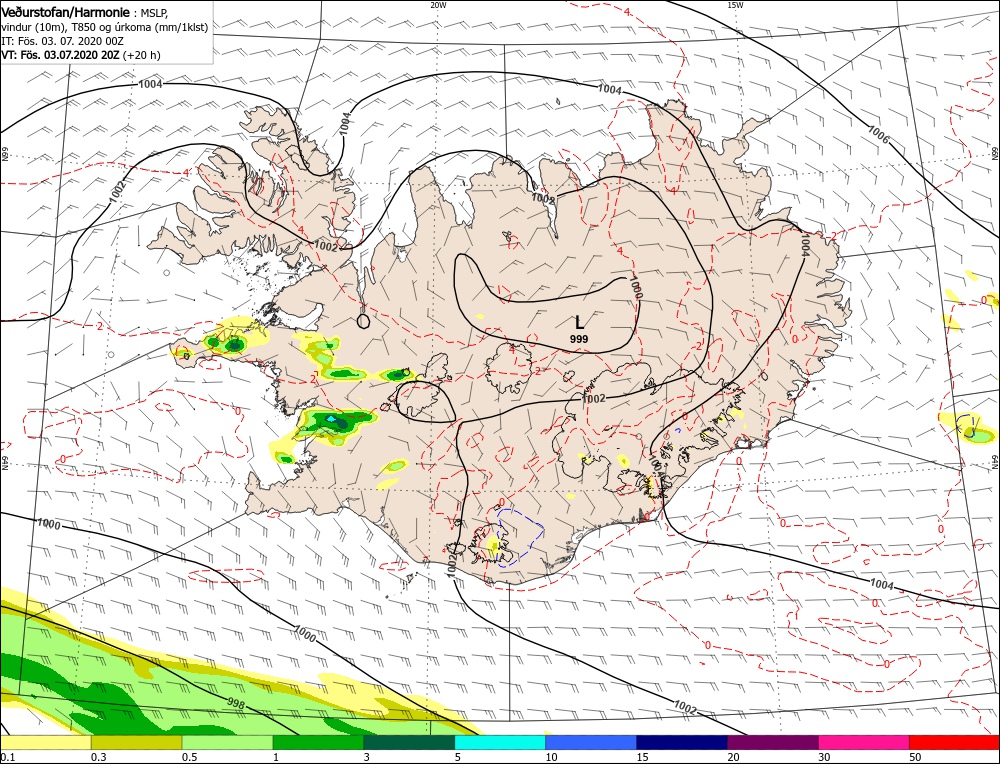Click the navy 15 mm legend swatch
Image resolution: width=1000 pixels, height=764 pixels.
coord(682,742)
